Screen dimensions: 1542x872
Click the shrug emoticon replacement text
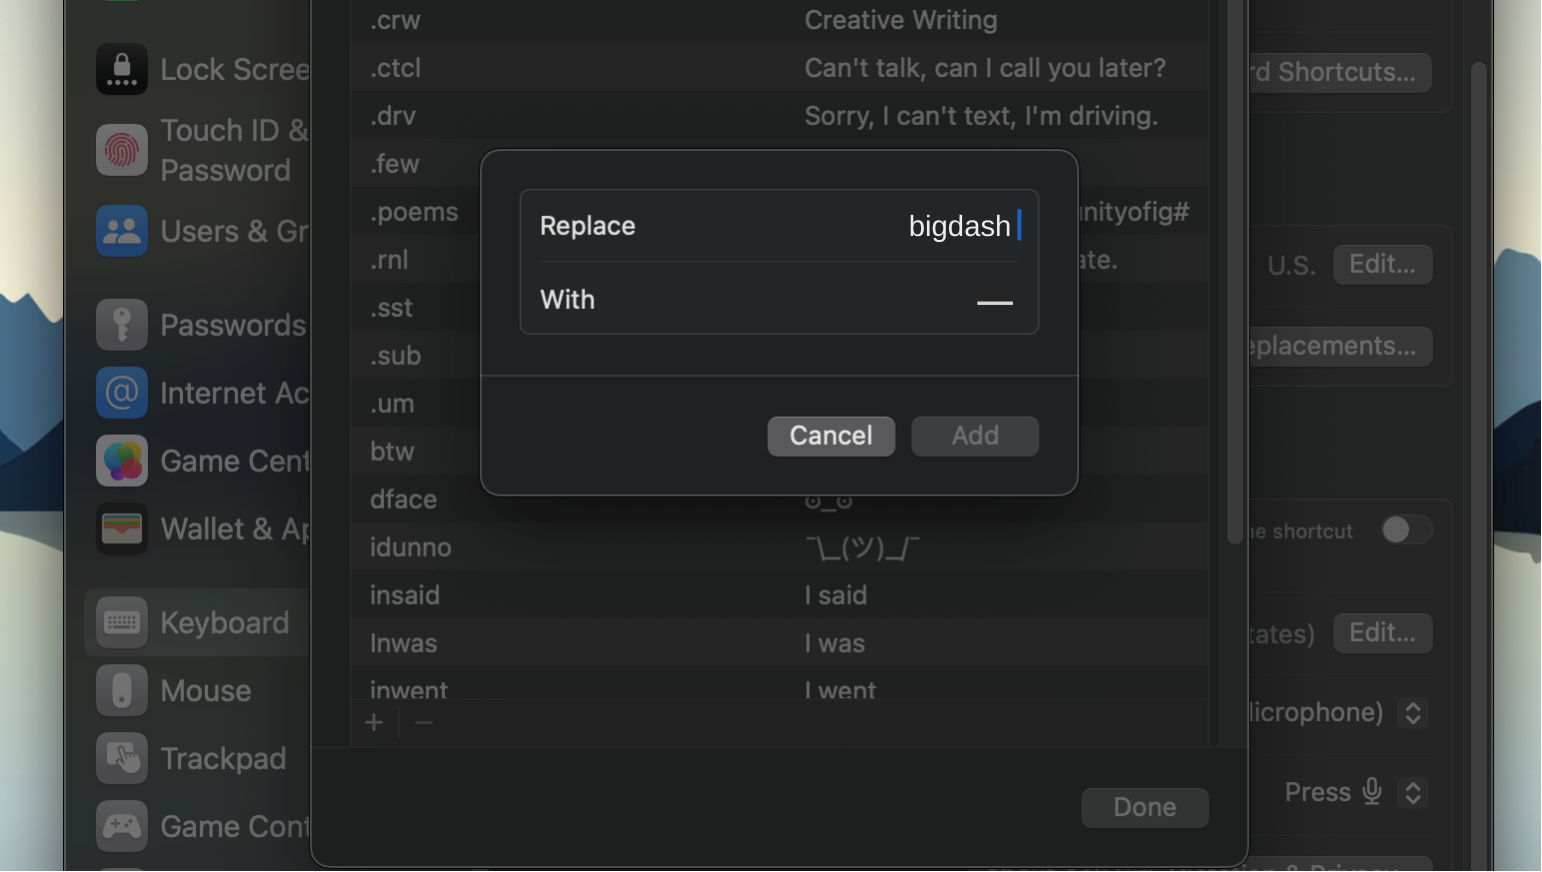[x=862, y=548]
